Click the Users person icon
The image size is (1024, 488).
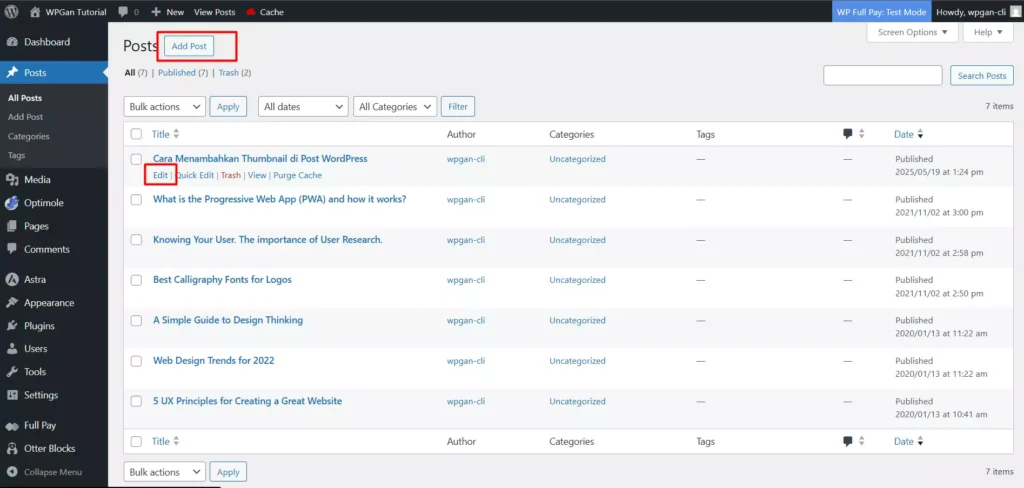tap(12, 348)
